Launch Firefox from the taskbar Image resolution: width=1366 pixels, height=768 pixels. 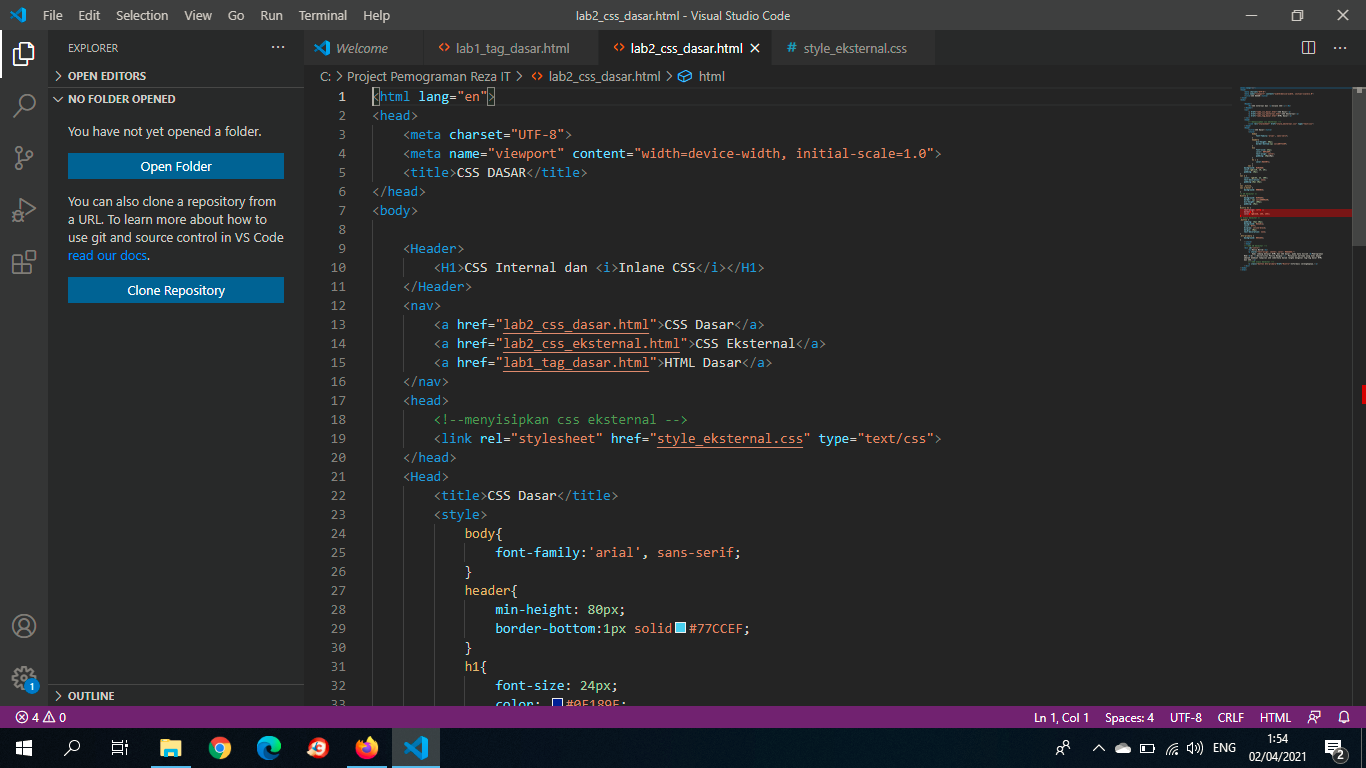367,748
